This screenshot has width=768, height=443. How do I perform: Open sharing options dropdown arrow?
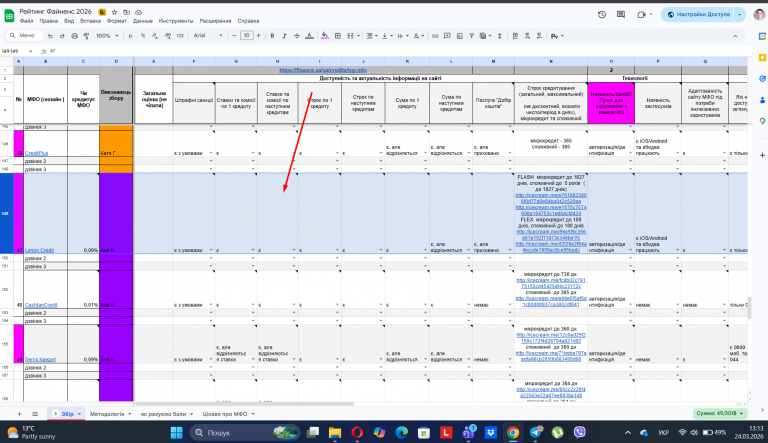click(740, 15)
